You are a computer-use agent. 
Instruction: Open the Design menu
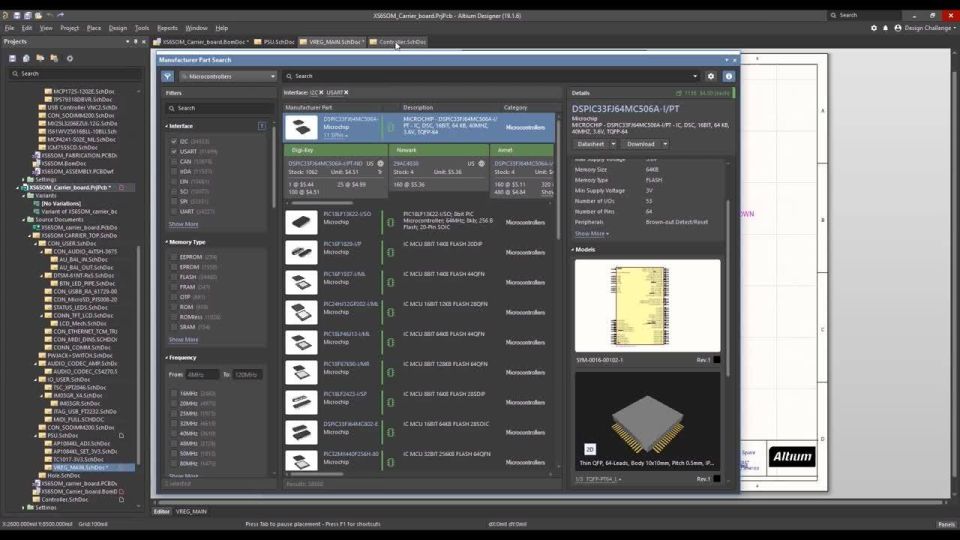tap(118, 28)
